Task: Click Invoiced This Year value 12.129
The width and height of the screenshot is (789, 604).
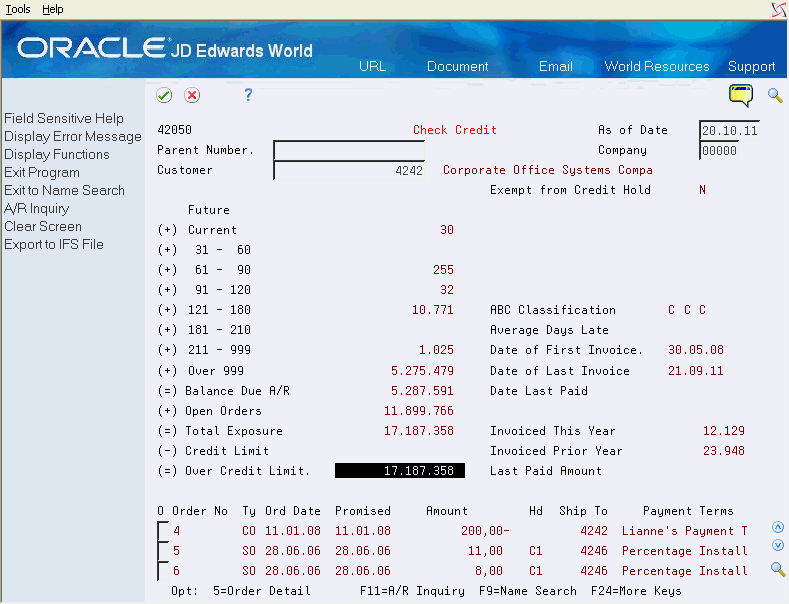Action: (x=724, y=431)
